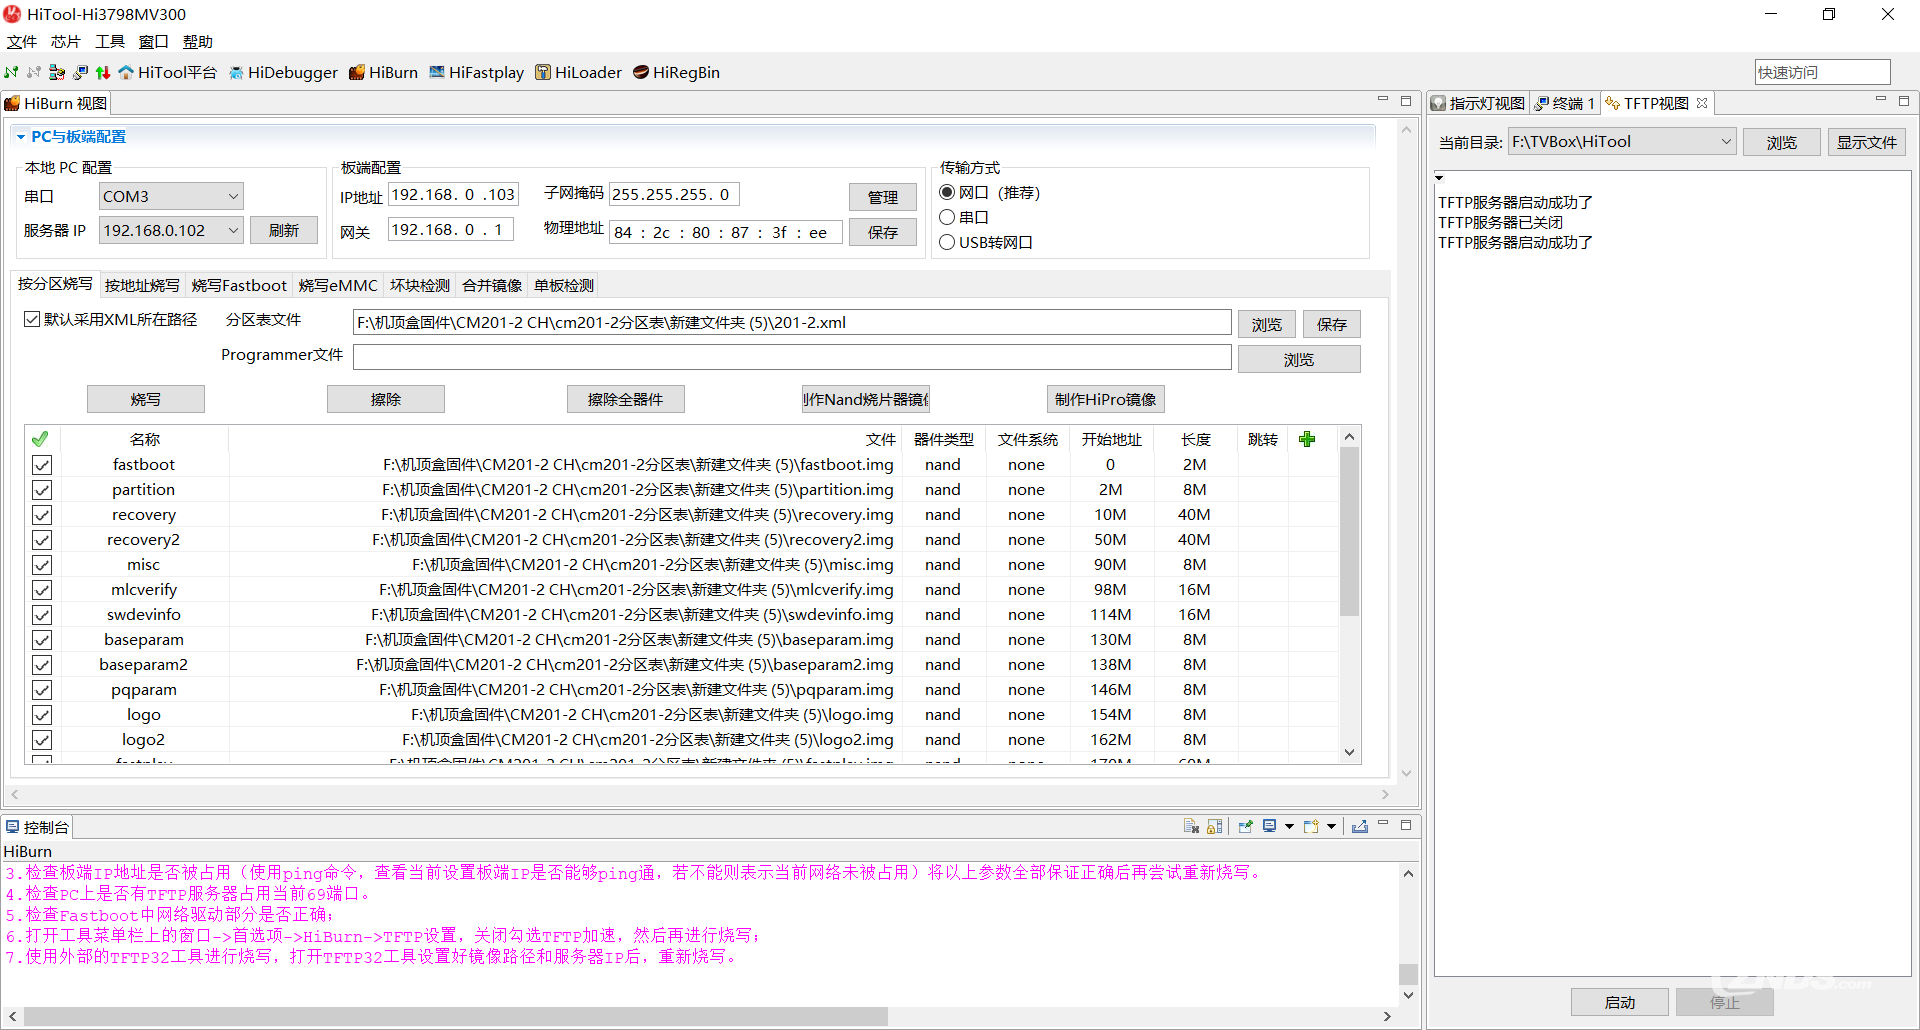Click the terminal toolbar icon with the monitor
The width and height of the screenshot is (1920, 1030).
80,72
